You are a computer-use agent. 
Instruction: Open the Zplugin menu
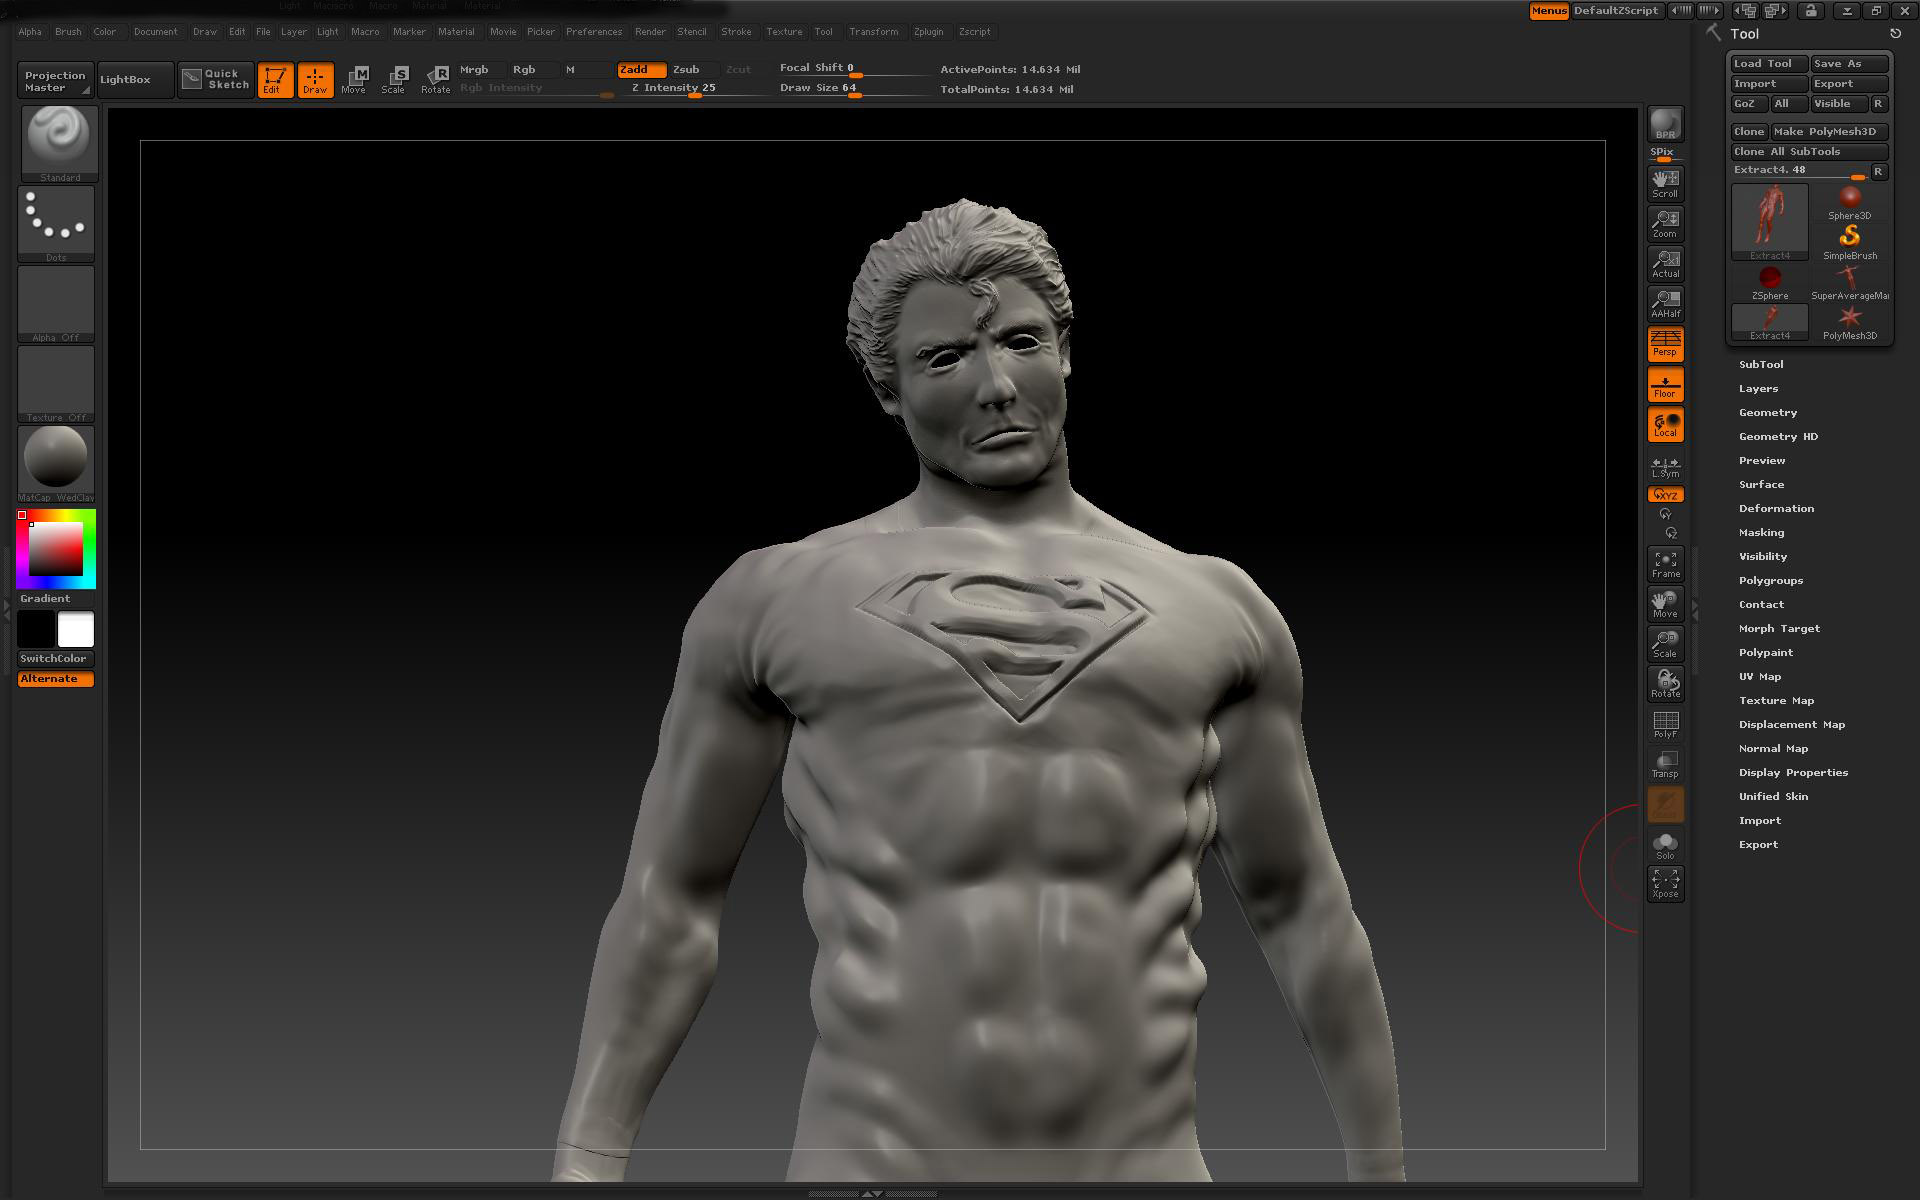pyautogui.click(x=928, y=32)
